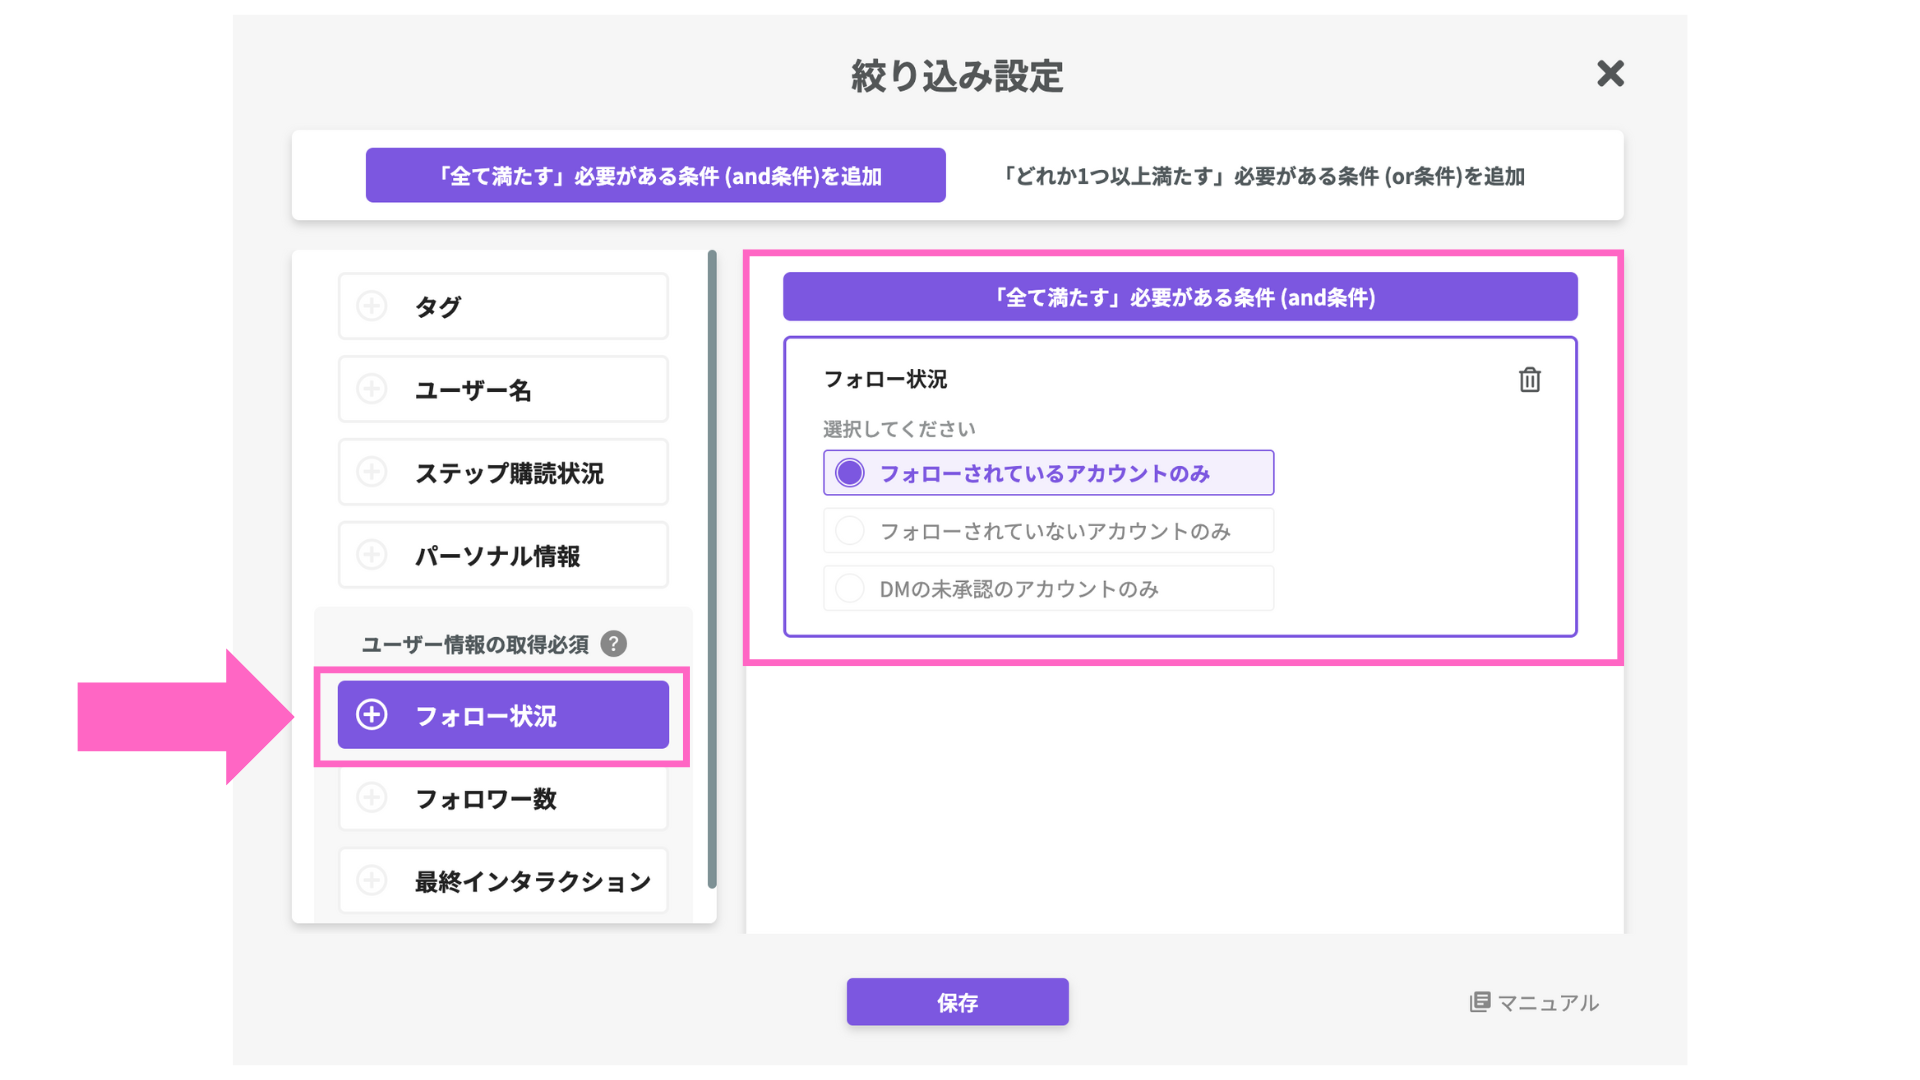The height and width of the screenshot is (1080, 1920).
Task: Select DMの未承認のアカウントのみ radio option
Action: pyautogui.click(x=850, y=589)
